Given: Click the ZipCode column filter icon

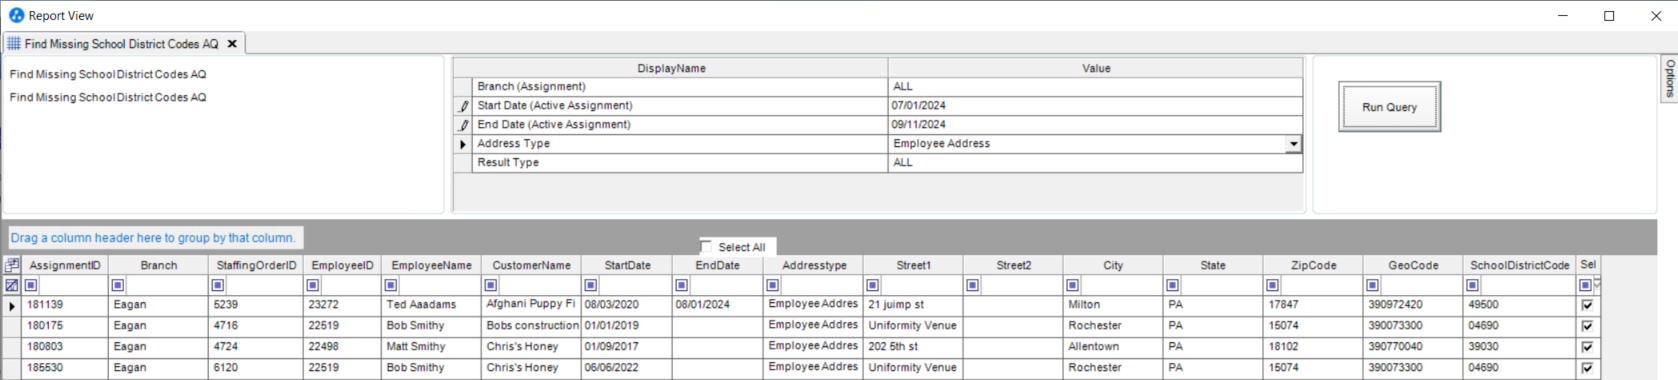Looking at the screenshot, I should coord(1273,285).
